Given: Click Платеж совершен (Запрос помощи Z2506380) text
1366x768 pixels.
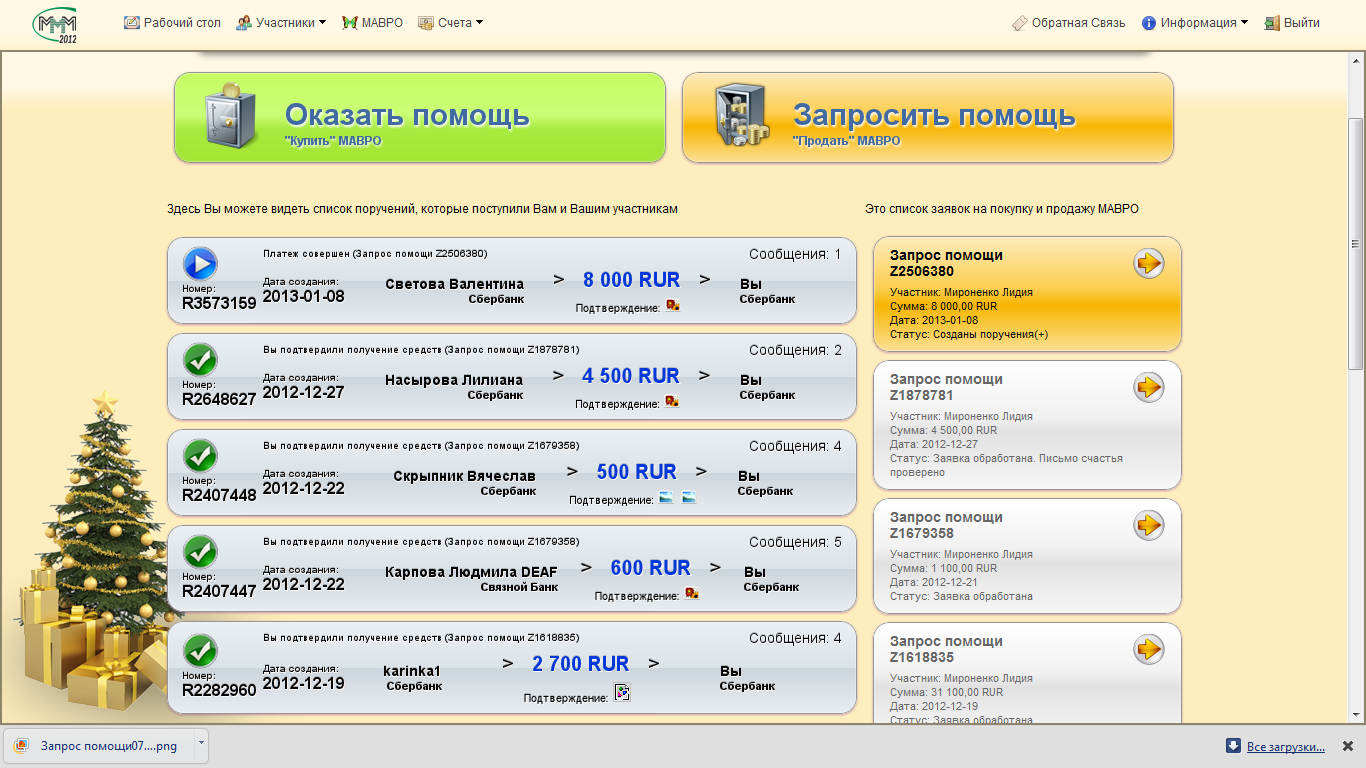Looking at the screenshot, I should [375, 254].
